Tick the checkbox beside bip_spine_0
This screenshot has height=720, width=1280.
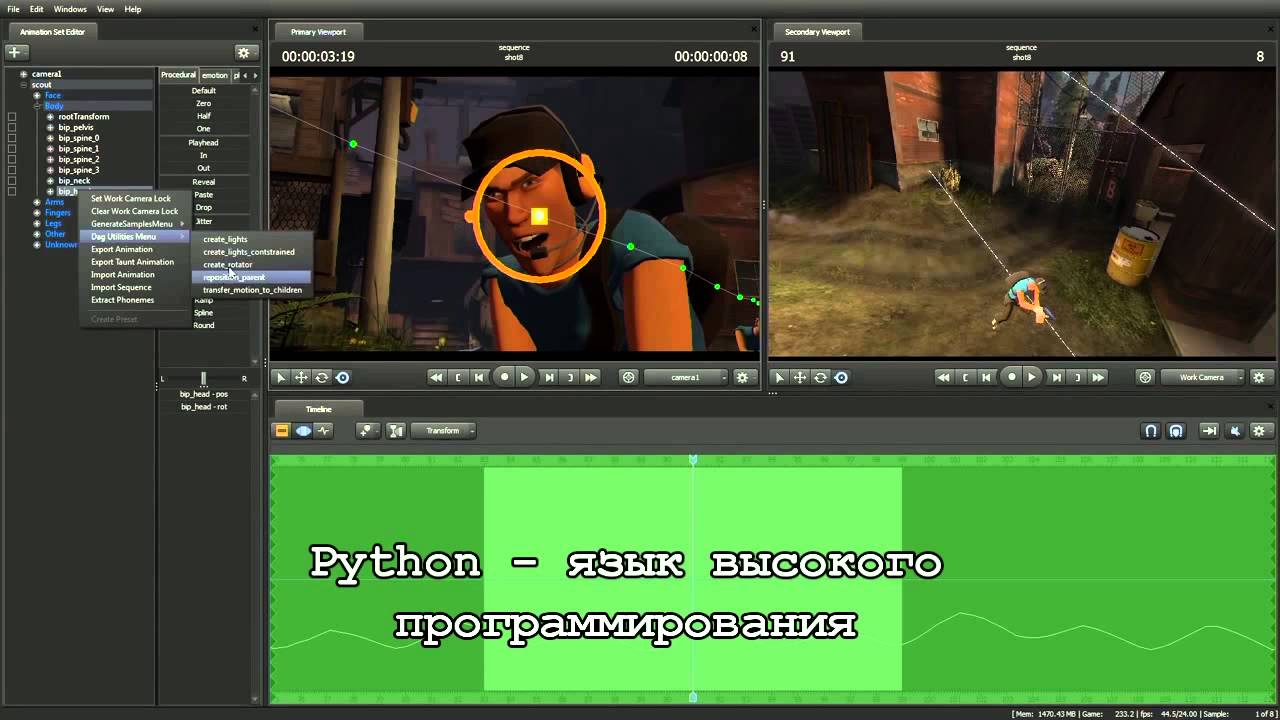coord(12,138)
